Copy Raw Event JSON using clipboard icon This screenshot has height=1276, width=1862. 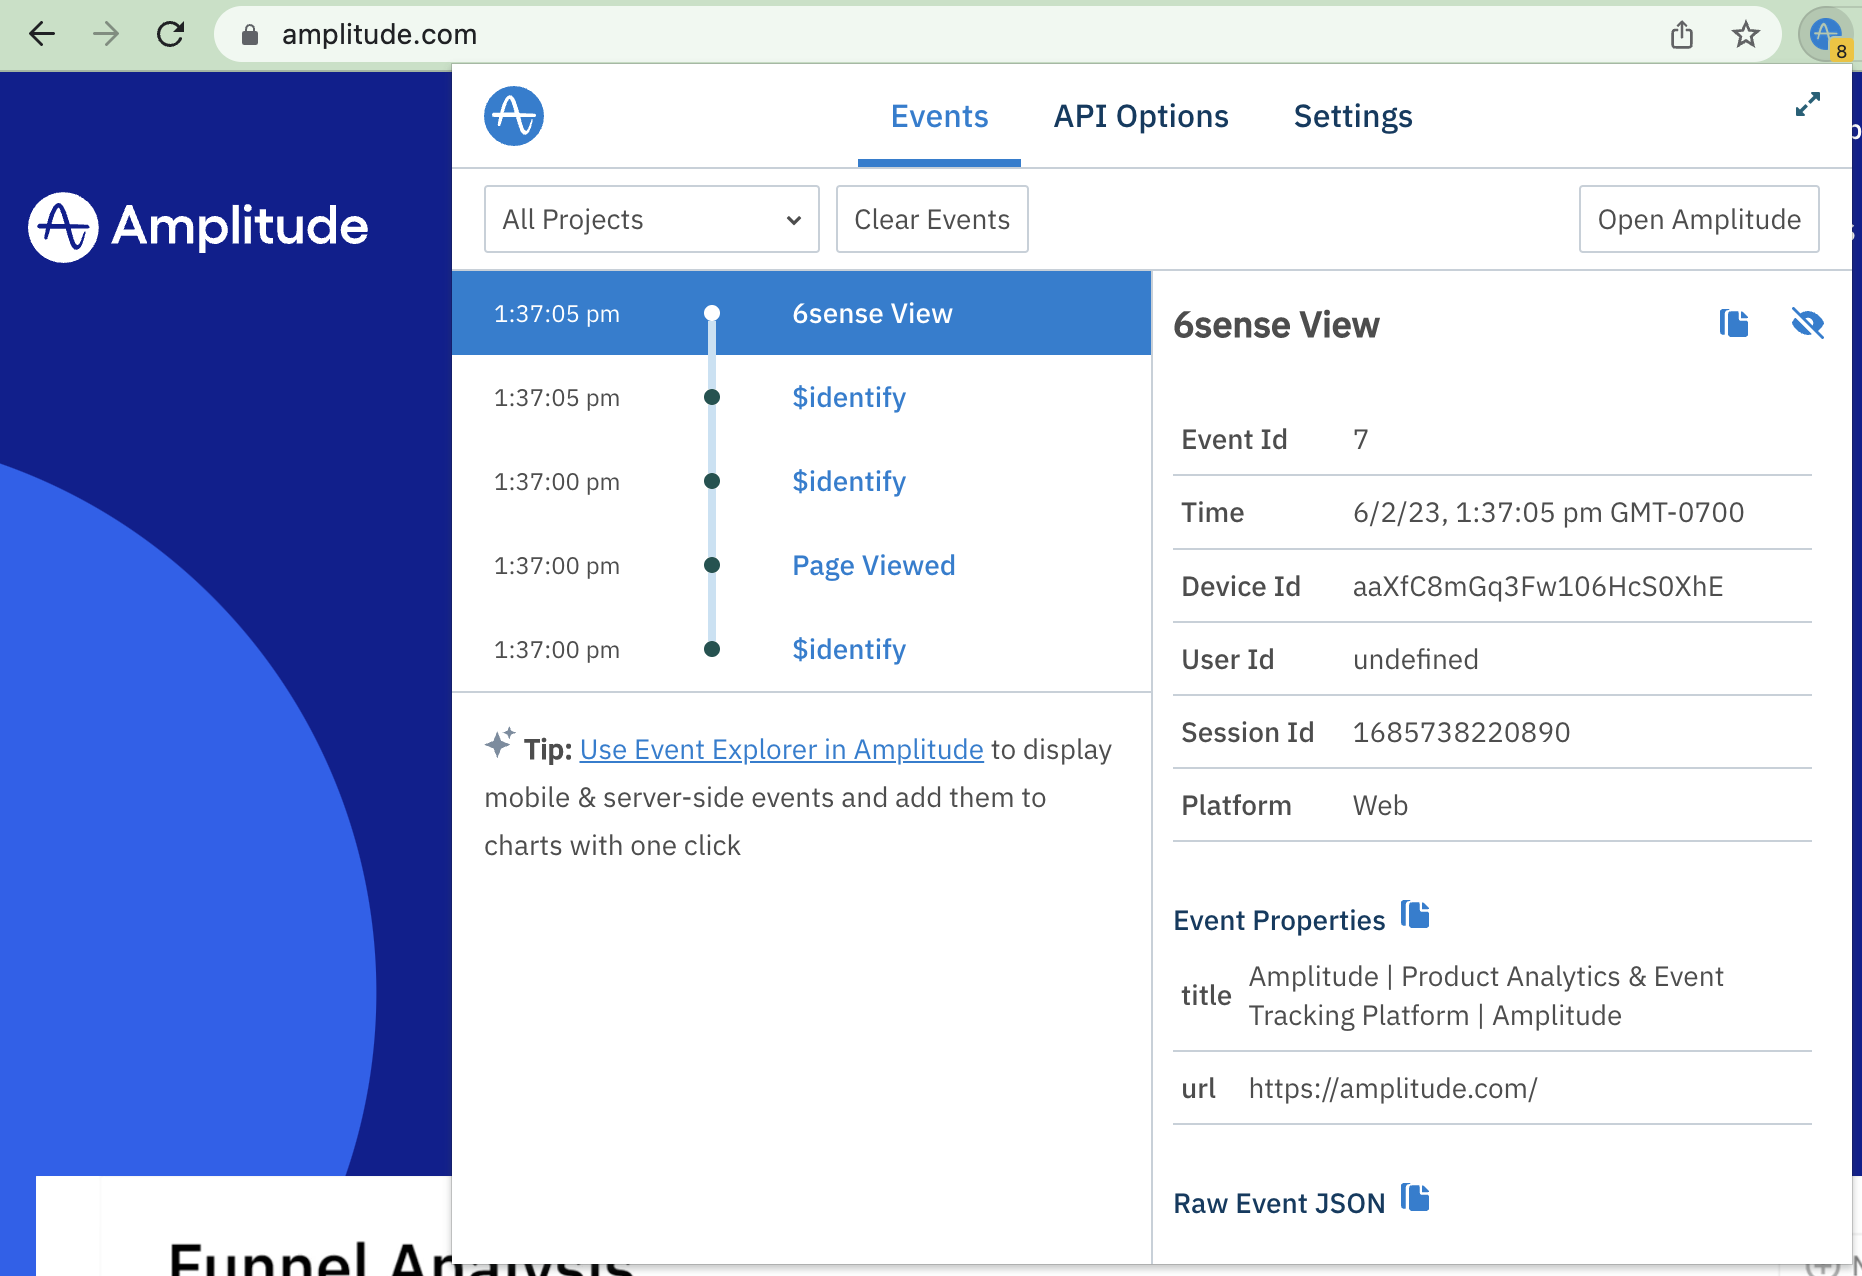click(x=1415, y=1198)
